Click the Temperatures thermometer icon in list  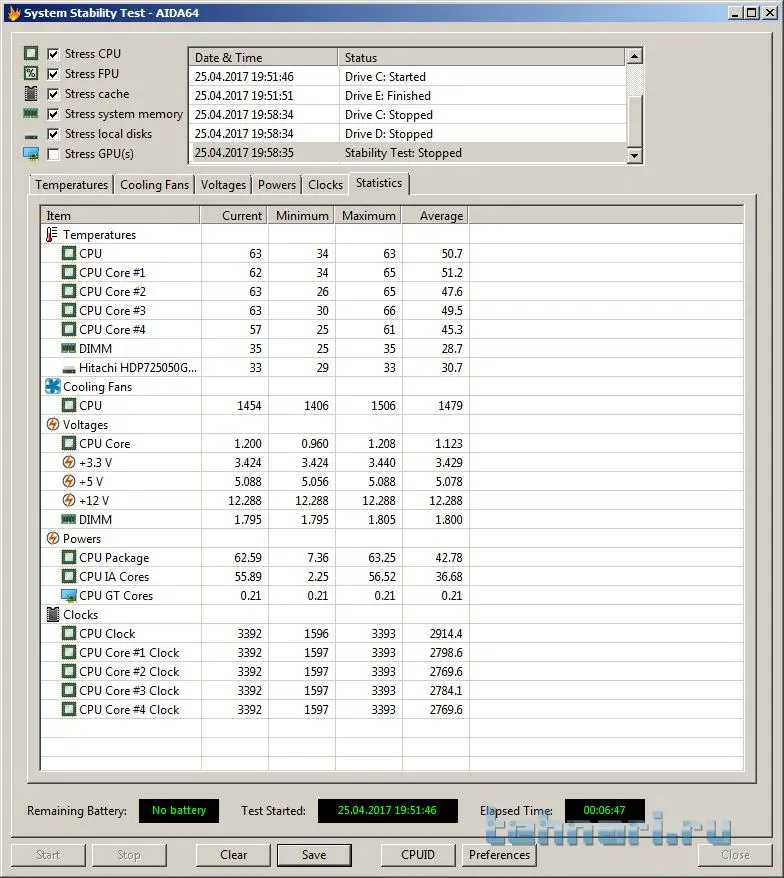tap(52, 235)
